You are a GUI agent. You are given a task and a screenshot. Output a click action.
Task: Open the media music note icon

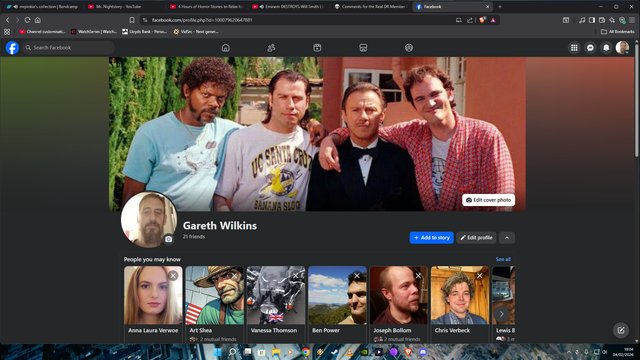[582, 20]
